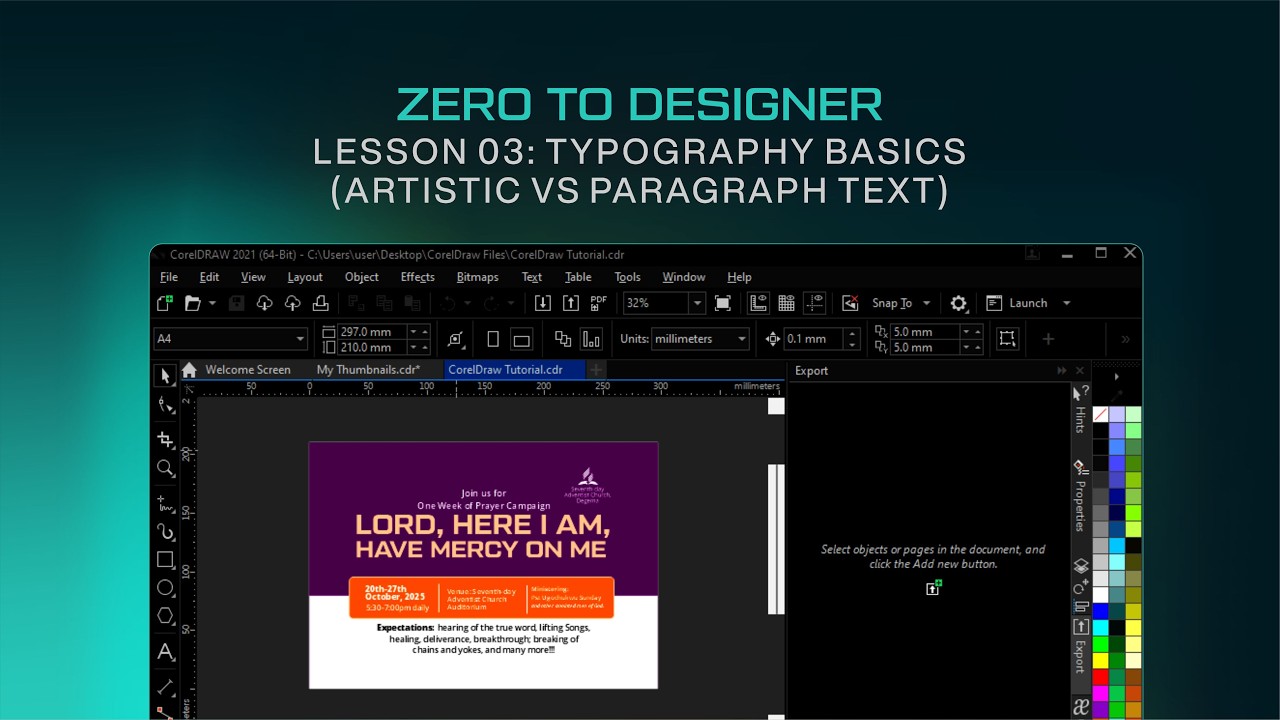Click the Print icon
1280x720 pixels.
click(321, 303)
